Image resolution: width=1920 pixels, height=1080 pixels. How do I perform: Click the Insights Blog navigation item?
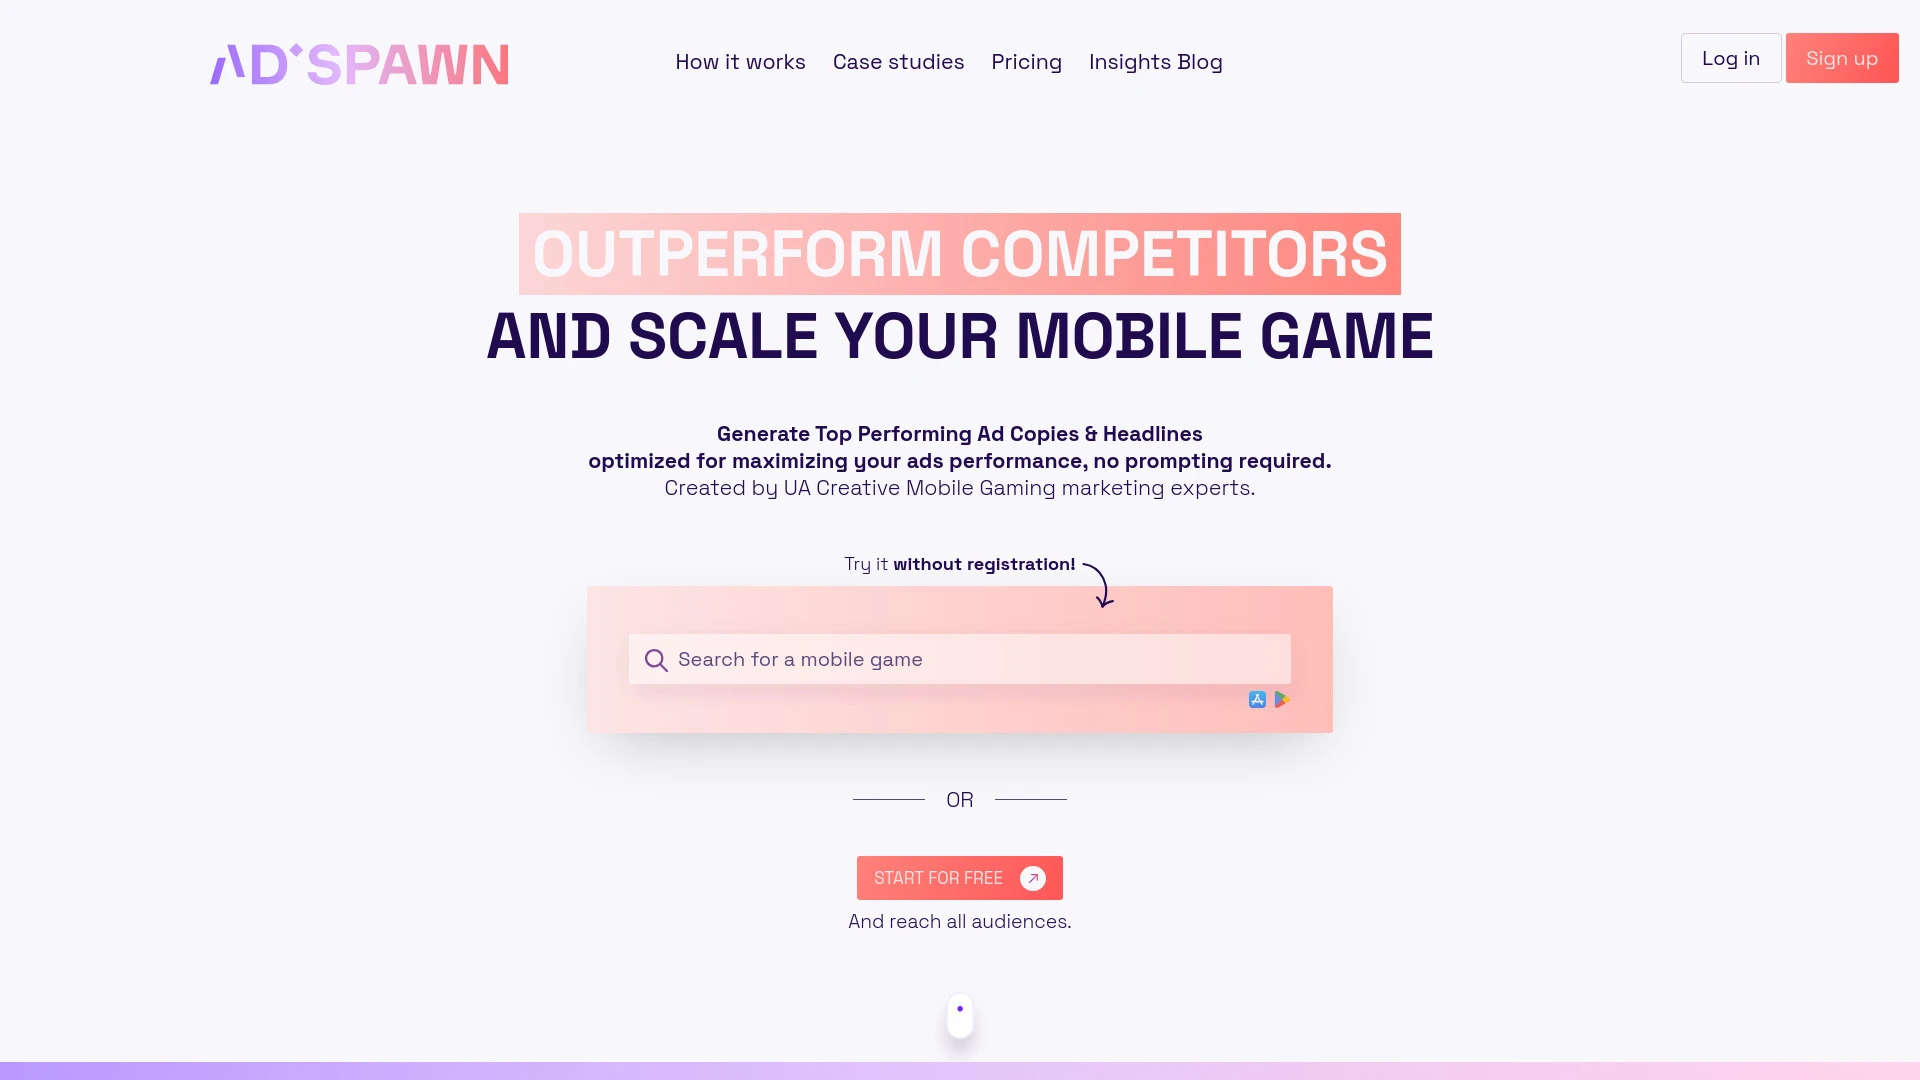point(1155,61)
